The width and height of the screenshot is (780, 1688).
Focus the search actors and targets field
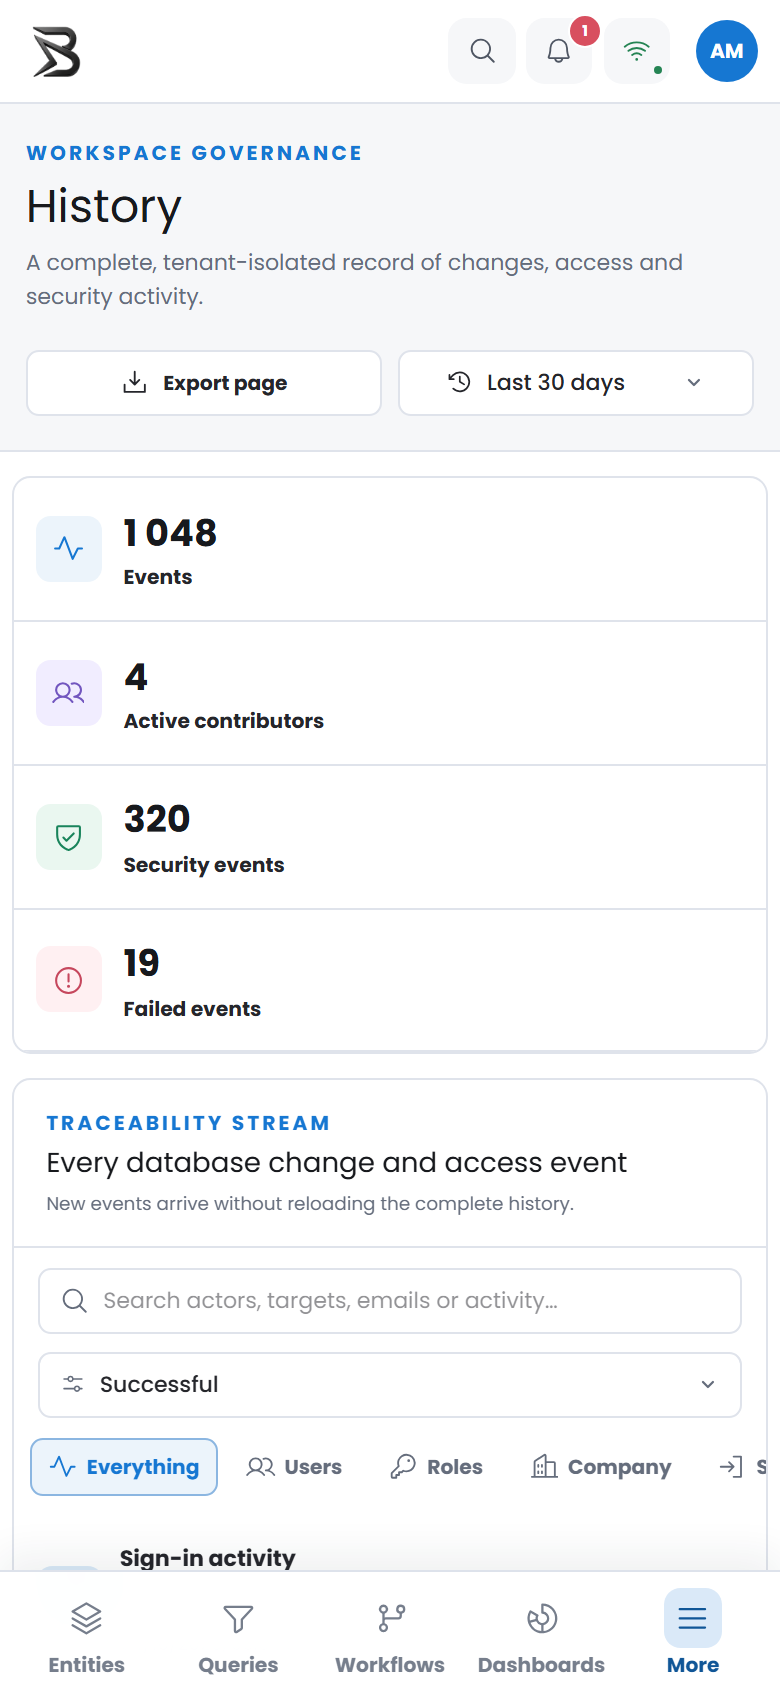coord(390,1301)
